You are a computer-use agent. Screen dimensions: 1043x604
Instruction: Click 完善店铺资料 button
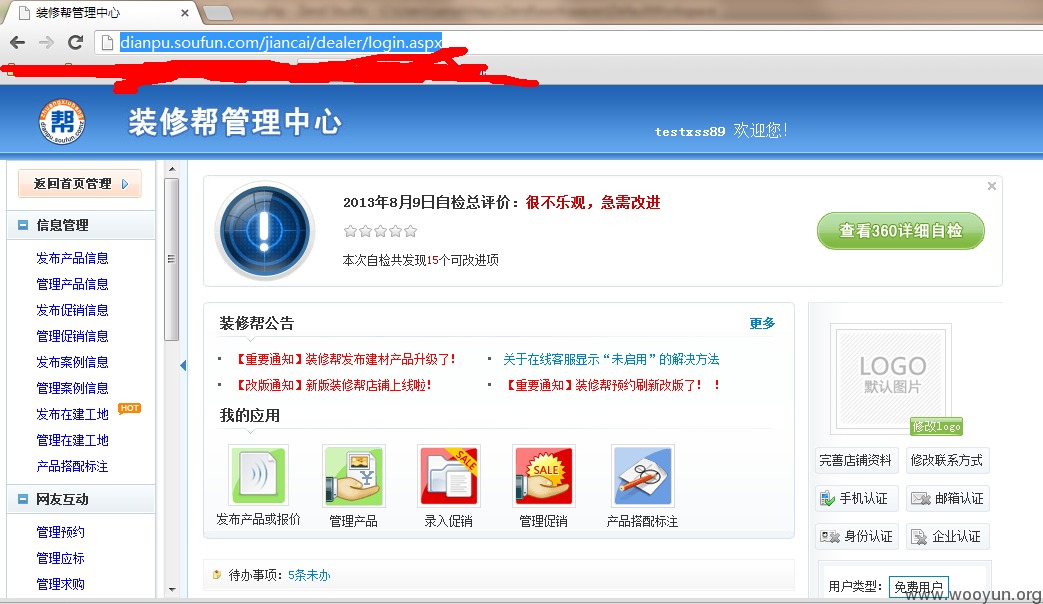(x=856, y=460)
